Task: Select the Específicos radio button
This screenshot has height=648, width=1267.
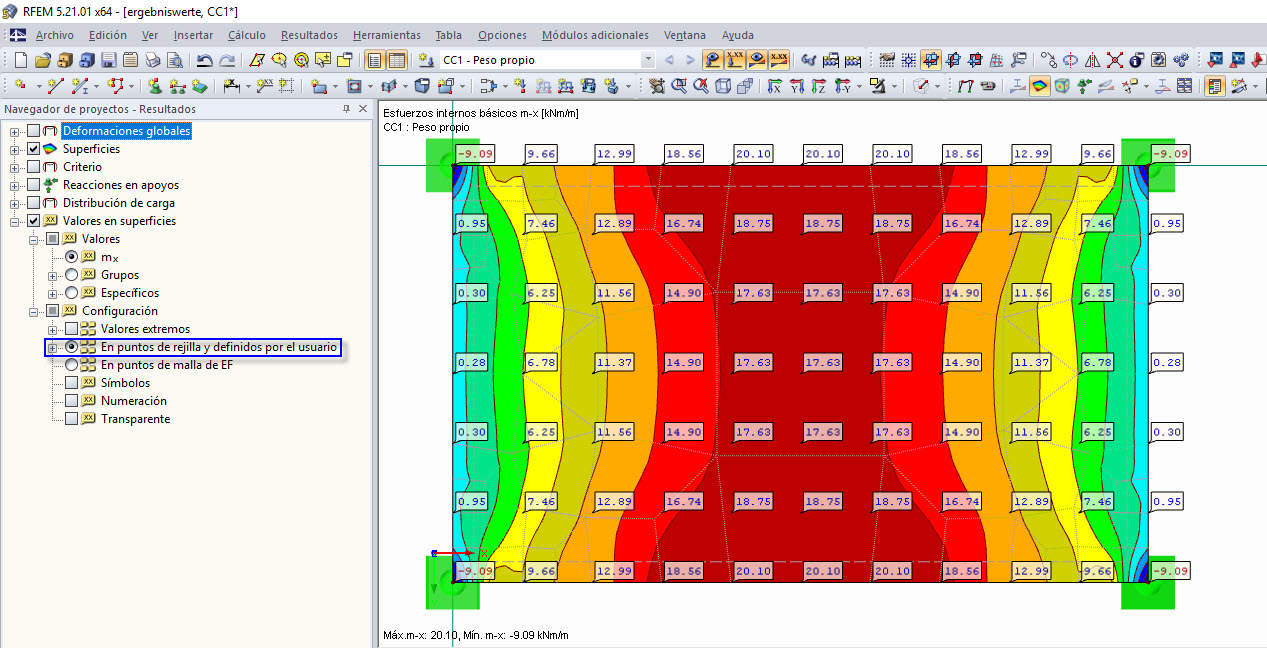Action: [x=71, y=293]
